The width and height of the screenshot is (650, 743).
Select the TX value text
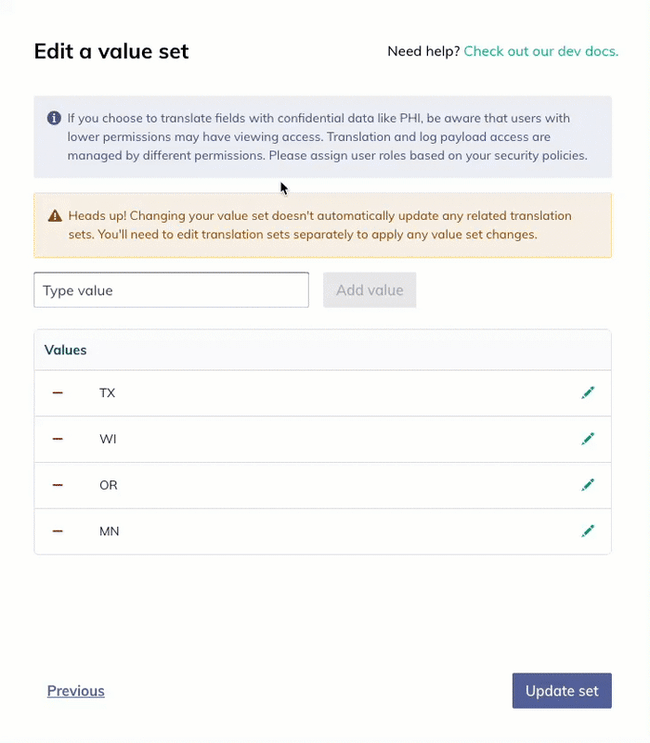107,393
